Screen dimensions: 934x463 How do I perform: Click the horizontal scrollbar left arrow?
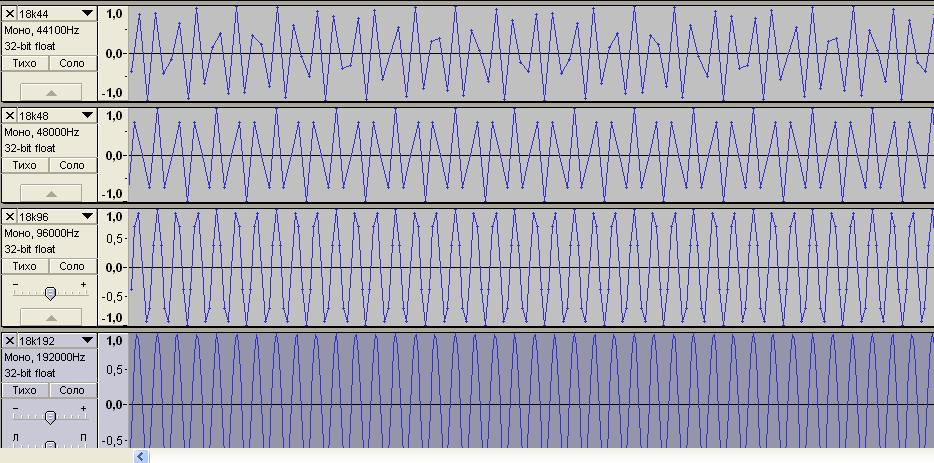[x=141, y=456]
